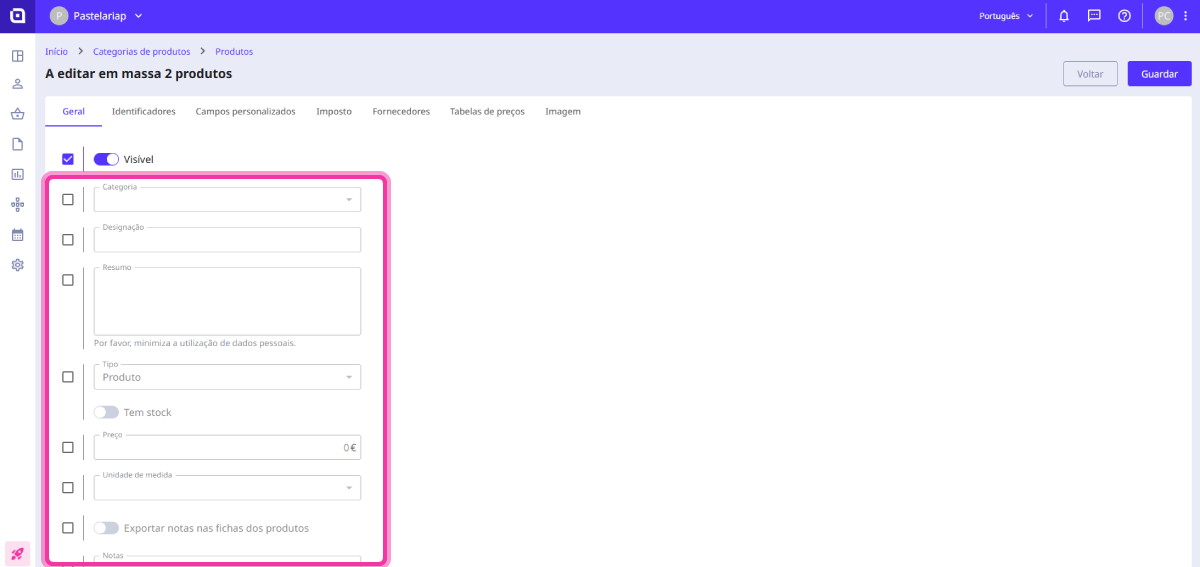Tick the Exportar notas row checkbox
The width and height of the screenshot is (1200, 567).
pos(68,528)
